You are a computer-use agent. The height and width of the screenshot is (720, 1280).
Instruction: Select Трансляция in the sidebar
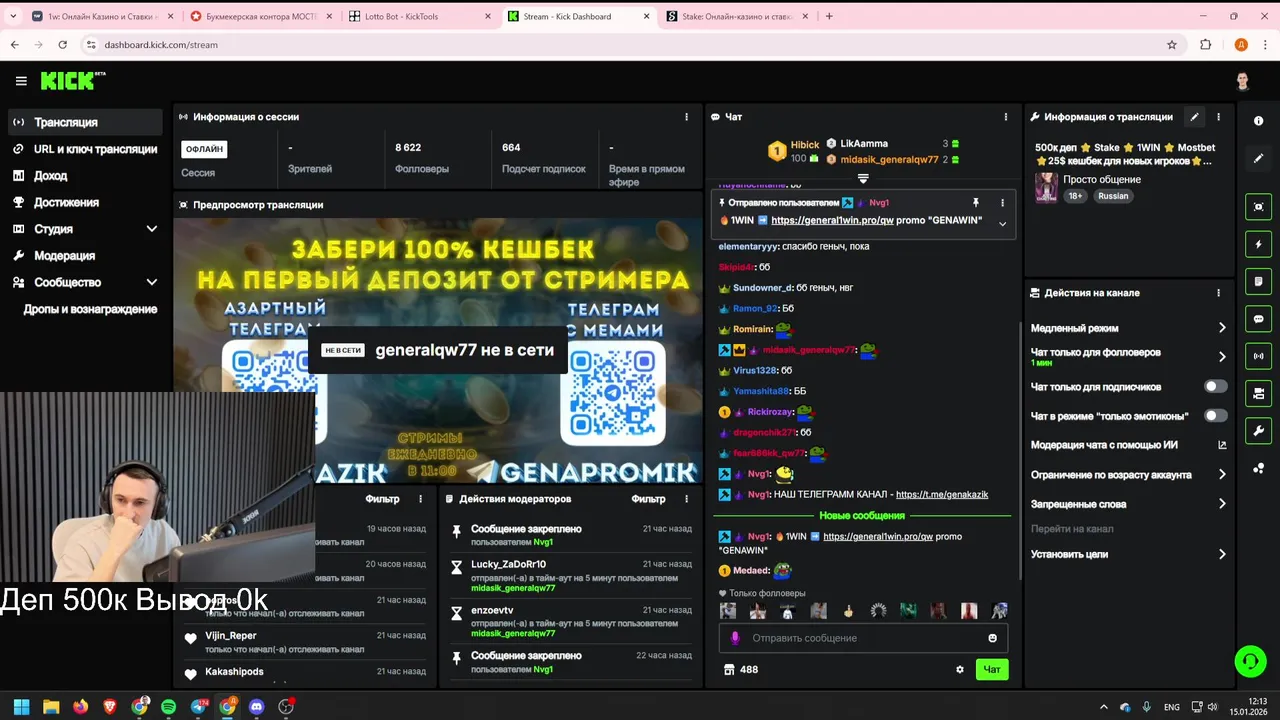(85, 122)
